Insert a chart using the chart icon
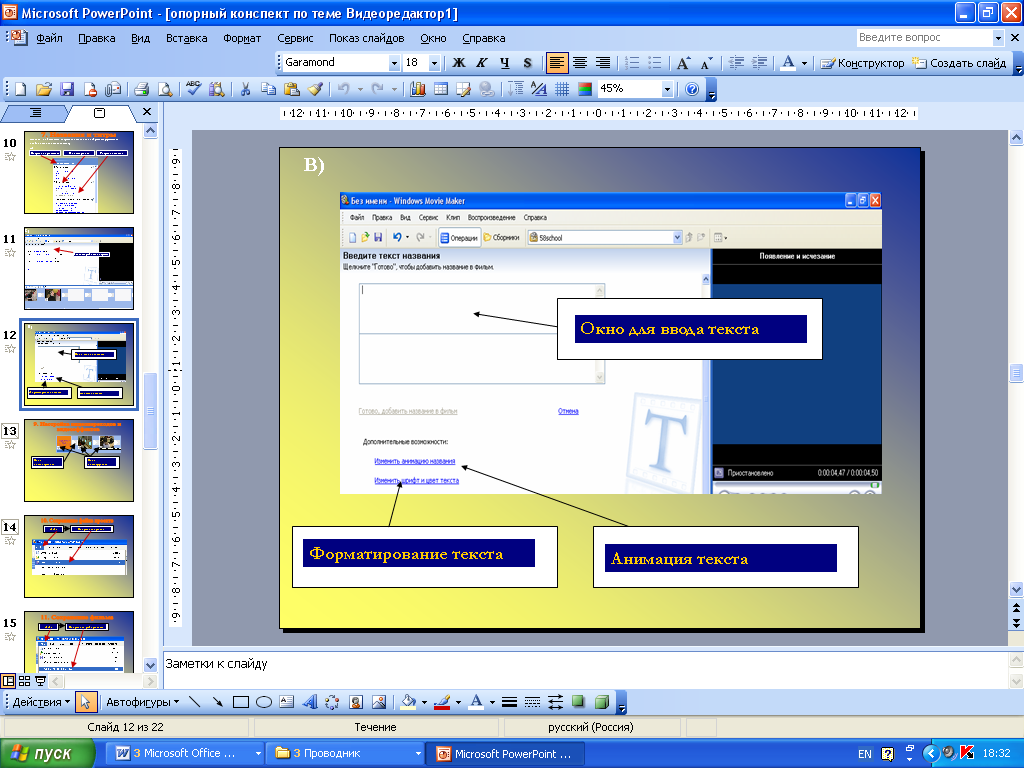1024x768 pixels. pyautogui.click(x=417, y=89)
